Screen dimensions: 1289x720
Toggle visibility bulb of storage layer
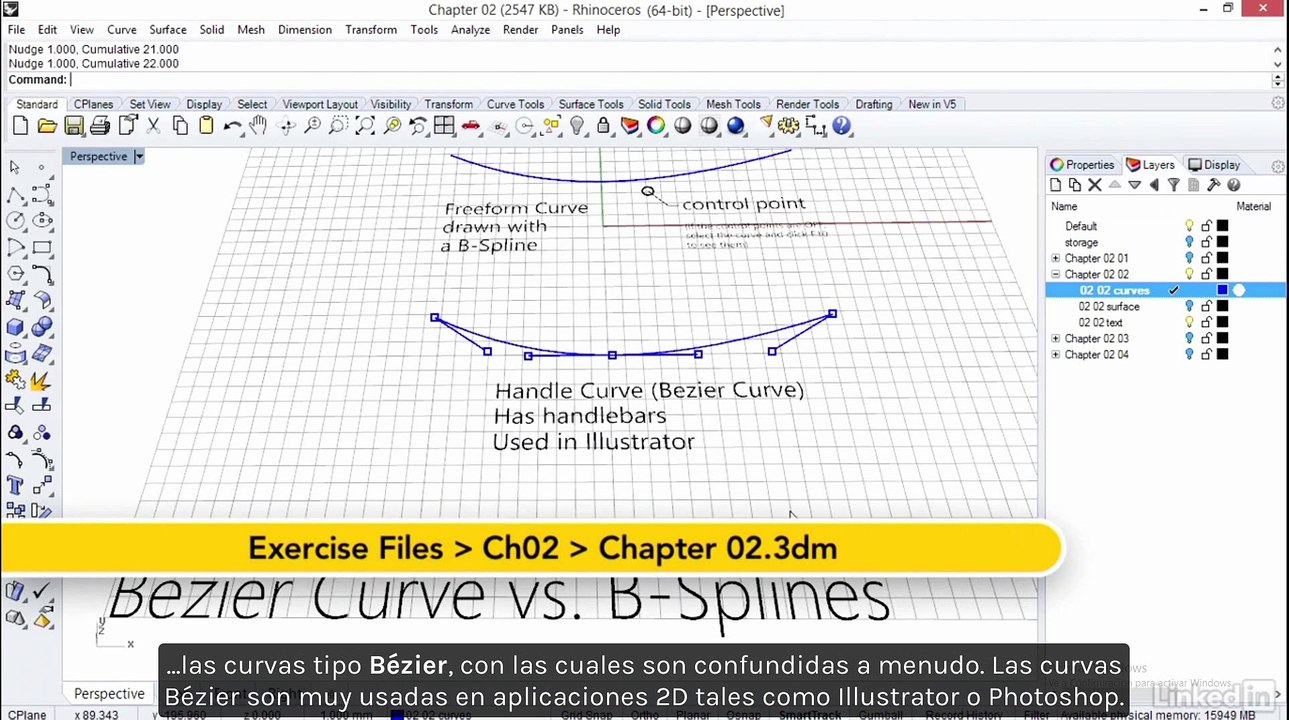tap(1189, 242)
